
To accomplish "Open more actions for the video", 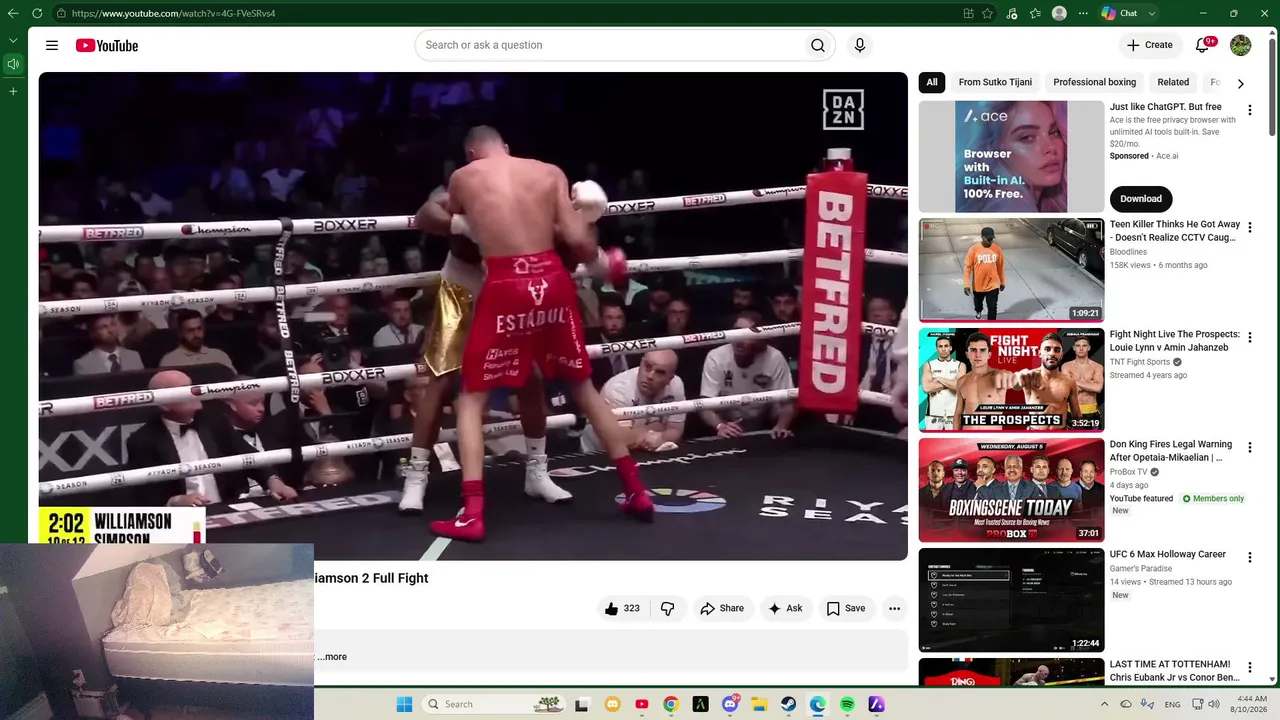I will click(894, 608).
